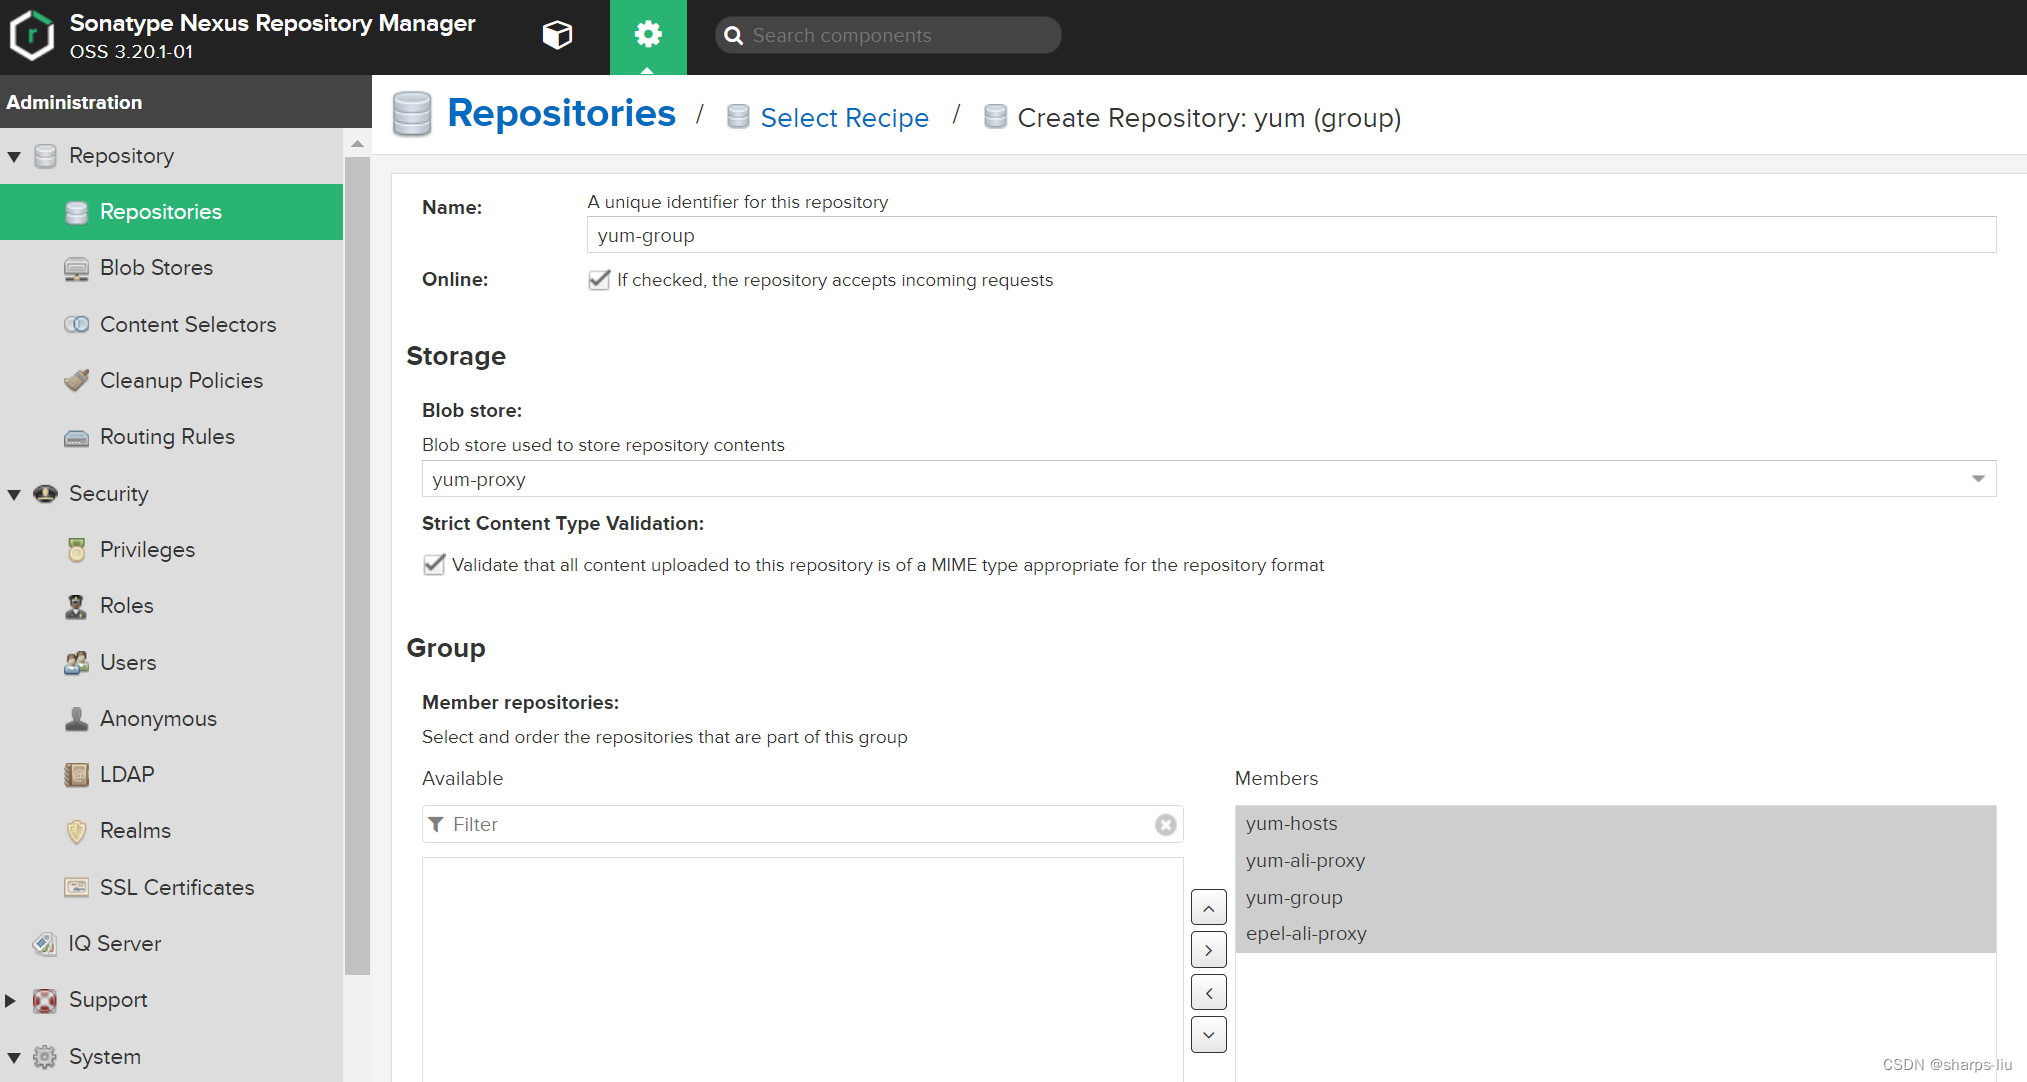
Task: Move selected member down with arrow button
Action: coord(1208,1035)
